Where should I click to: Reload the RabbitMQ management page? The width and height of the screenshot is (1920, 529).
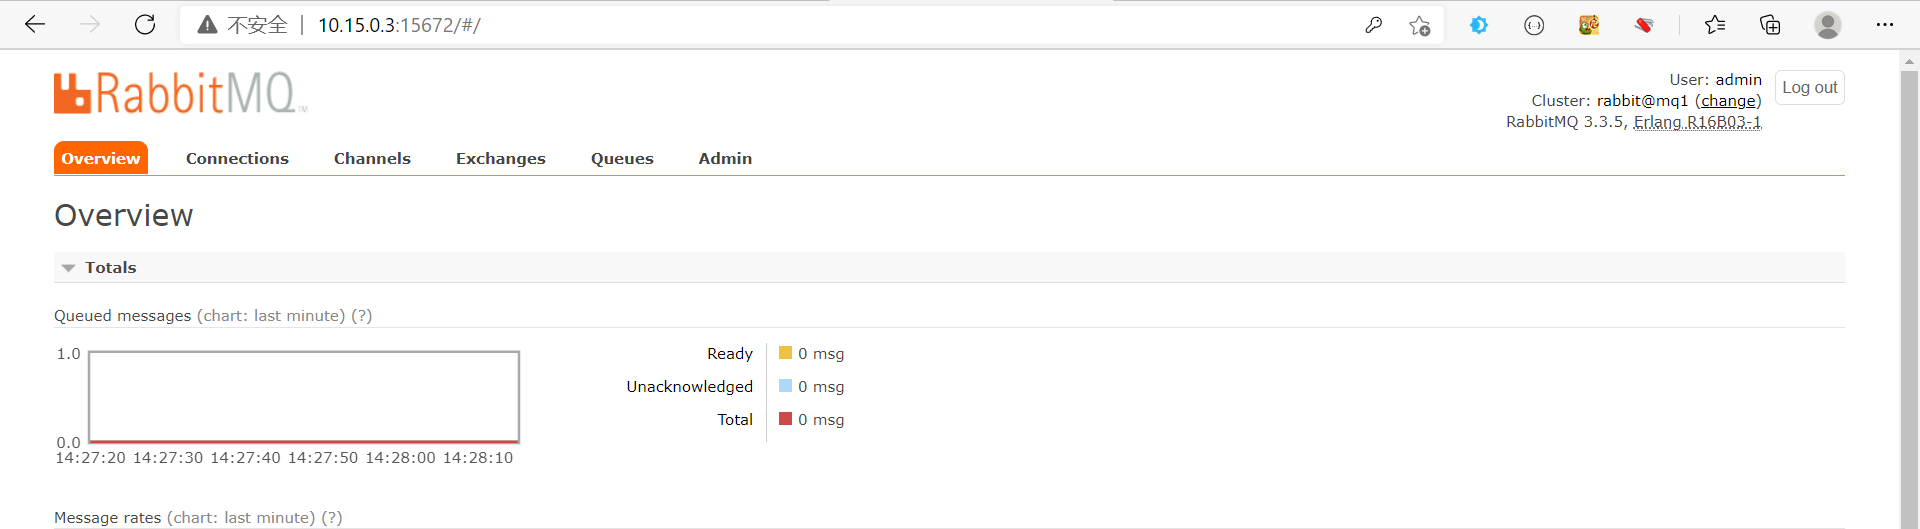click(145, 25)
